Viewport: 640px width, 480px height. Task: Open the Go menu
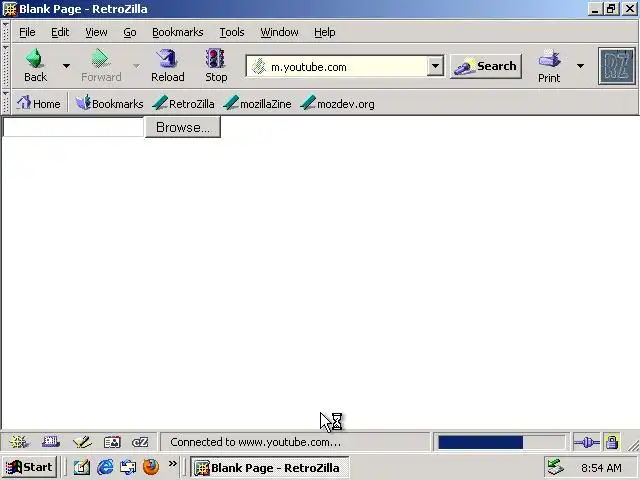[130, 32]
